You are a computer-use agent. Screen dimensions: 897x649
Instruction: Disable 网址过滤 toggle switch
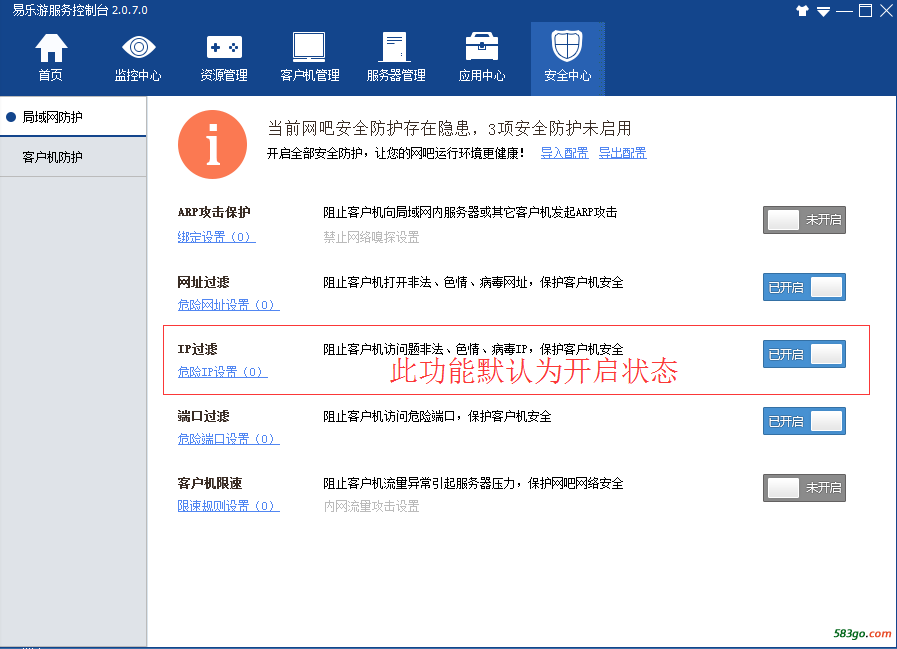point(804,287)
